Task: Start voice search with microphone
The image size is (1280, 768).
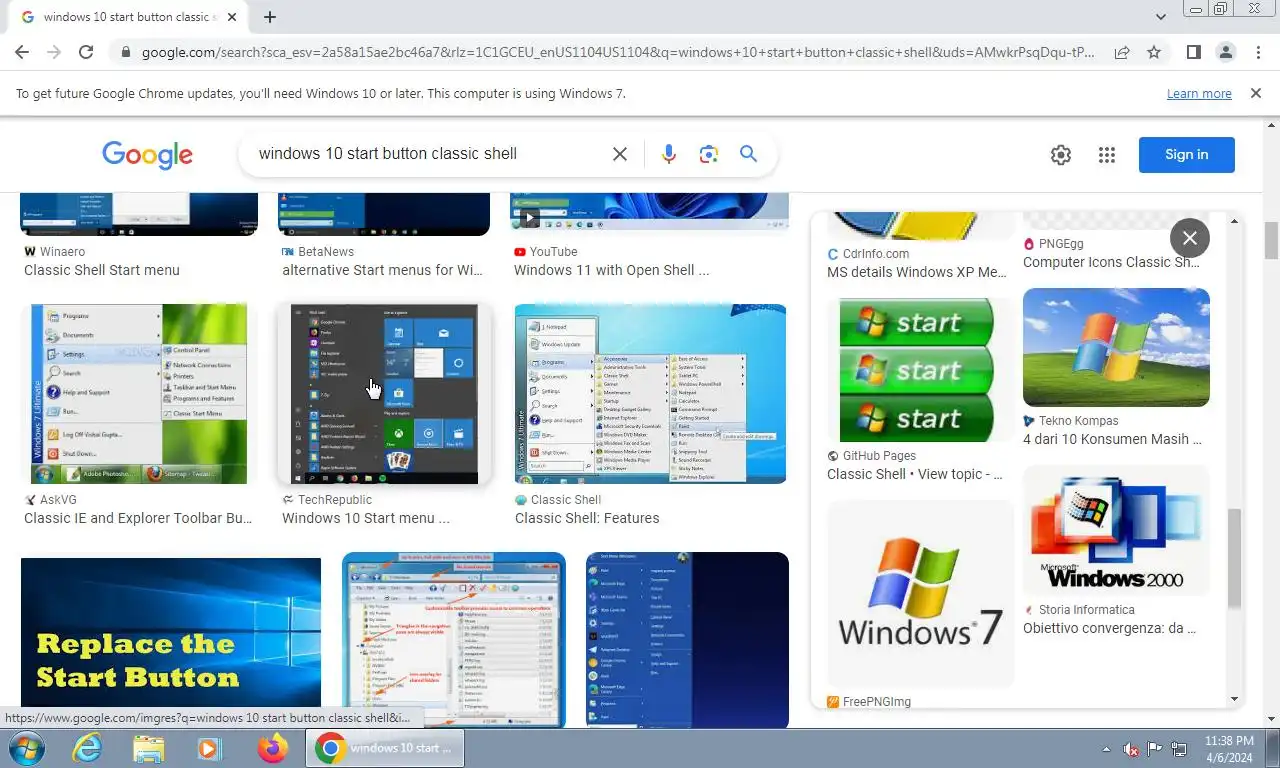Action: pos(669,154)
